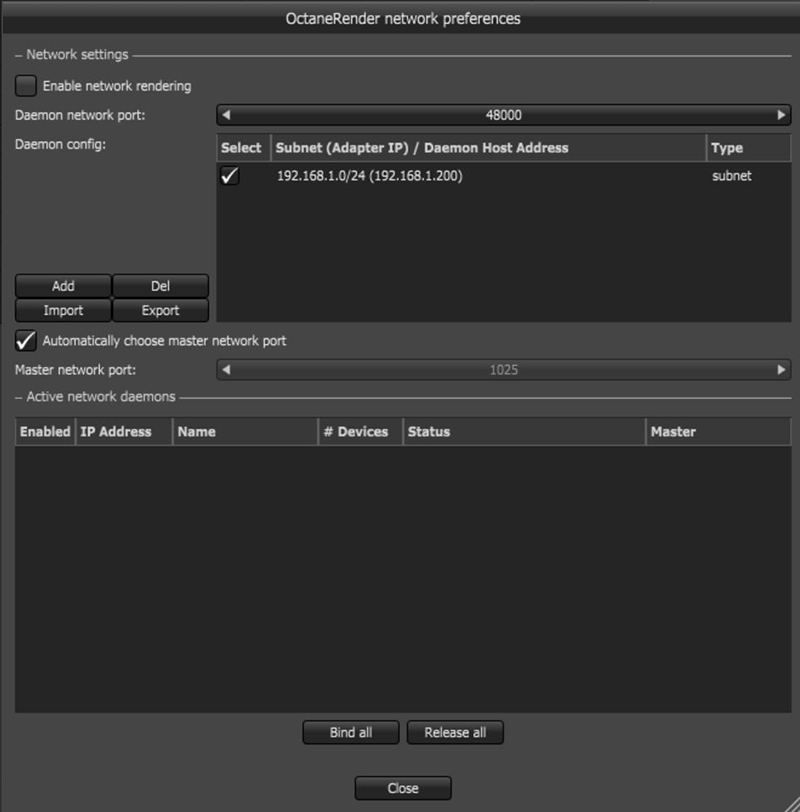Bind all network daemons

(351, 732)
